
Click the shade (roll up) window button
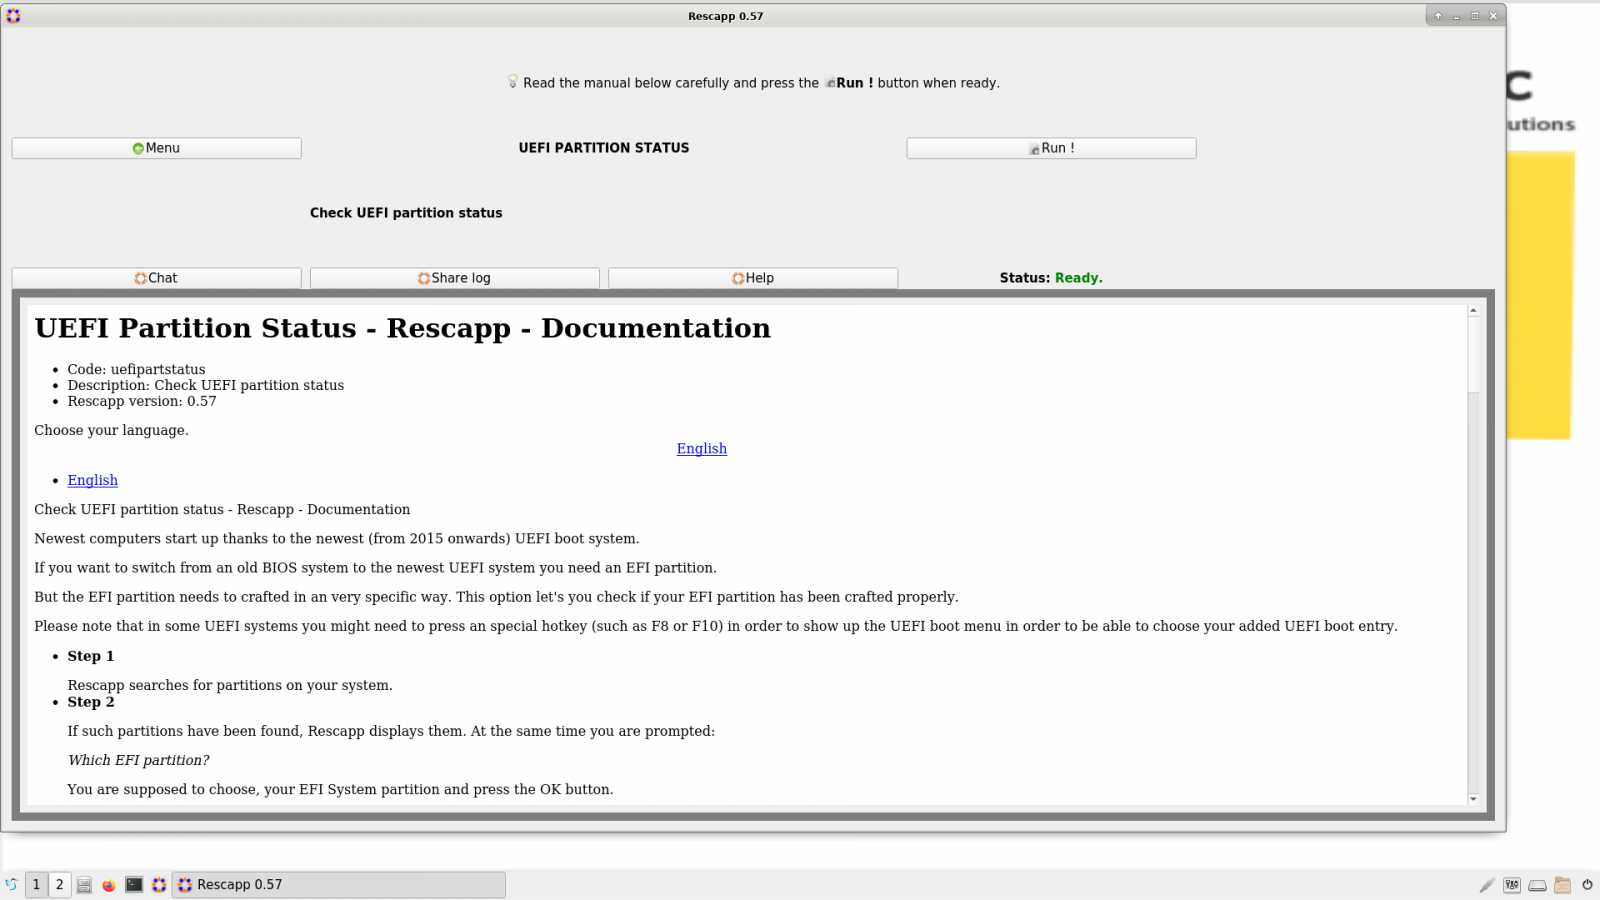[x=1438, y=16]
